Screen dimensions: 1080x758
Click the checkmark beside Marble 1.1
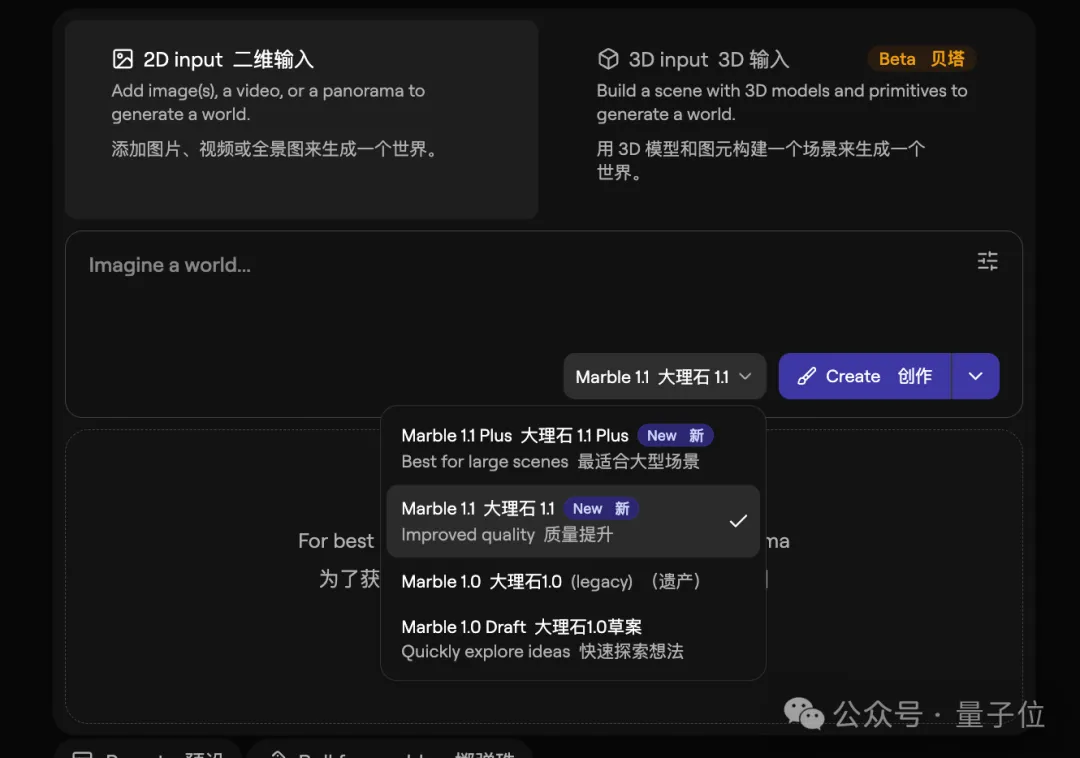738,521
